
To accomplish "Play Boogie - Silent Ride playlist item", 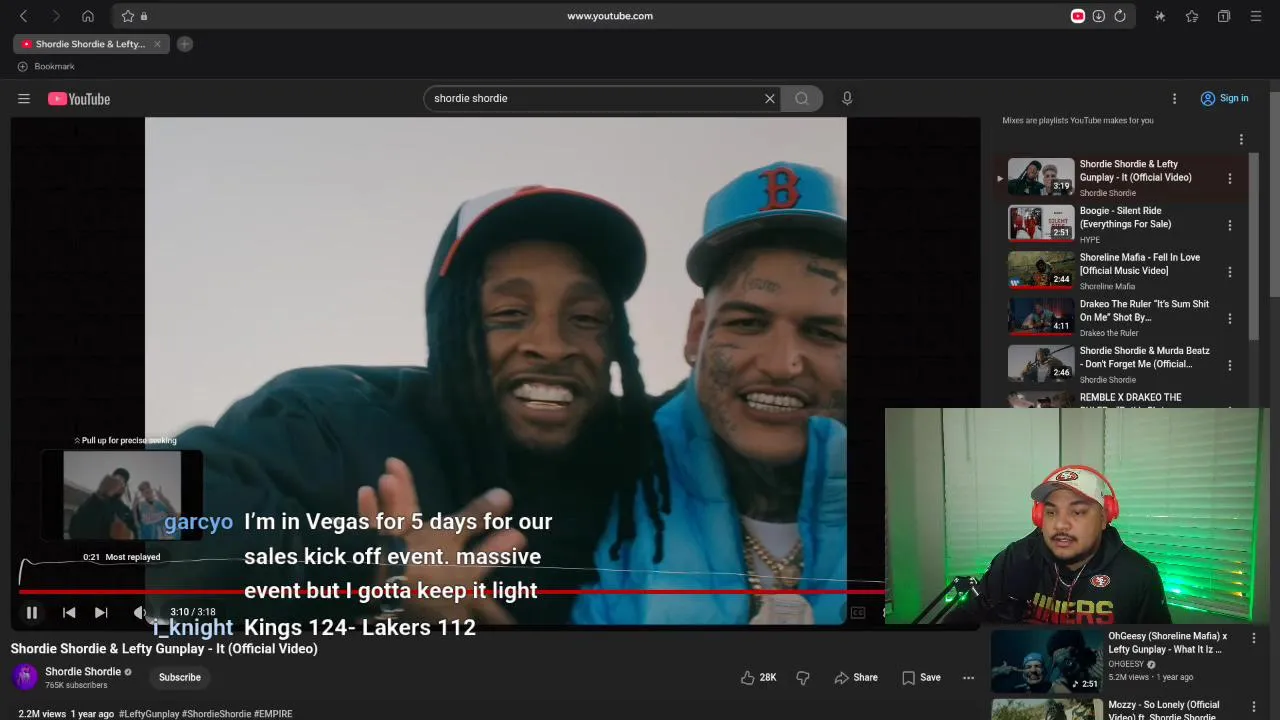I will [1118, 224].
